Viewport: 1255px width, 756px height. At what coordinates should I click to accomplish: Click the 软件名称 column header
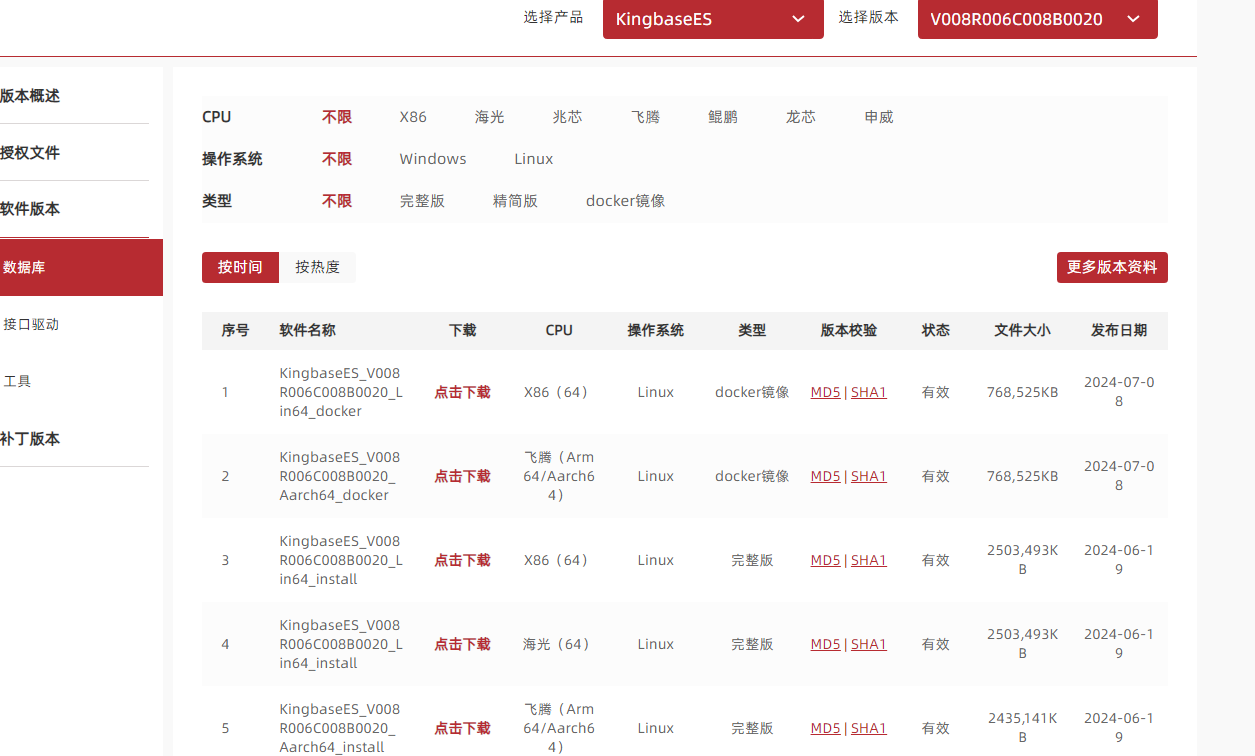coord(307,330)
